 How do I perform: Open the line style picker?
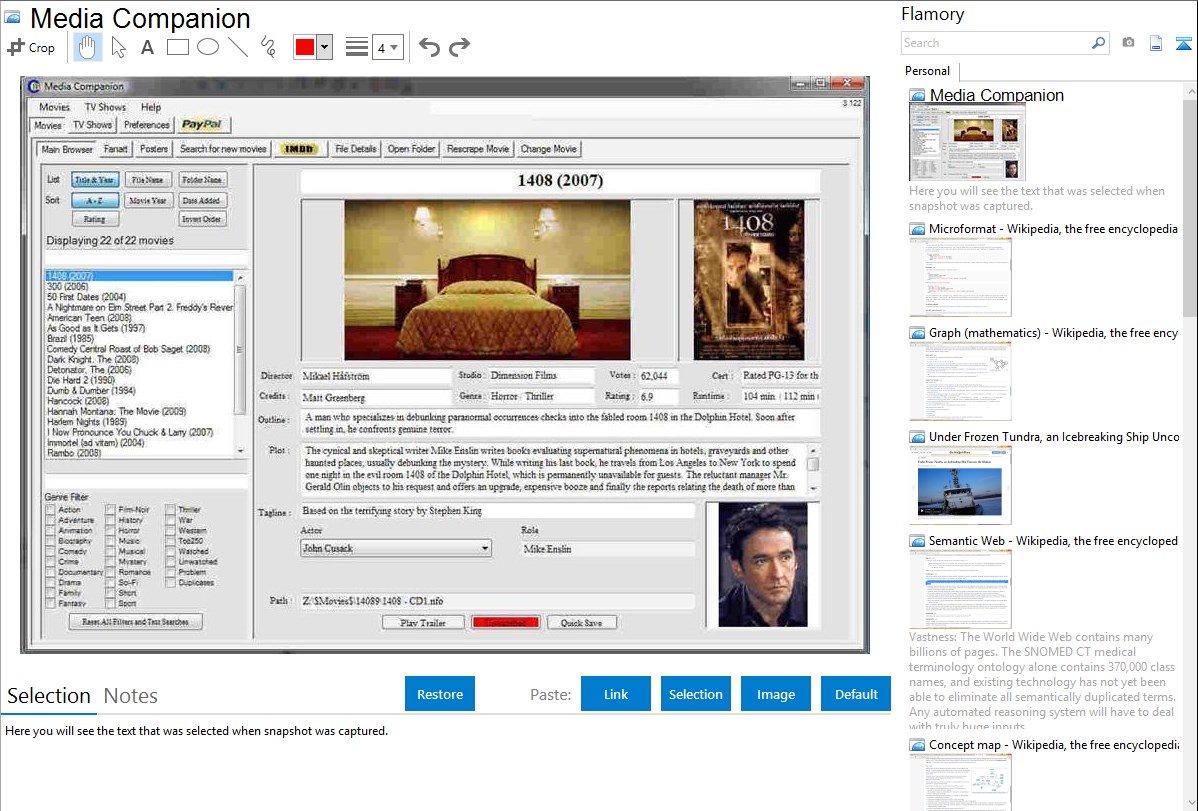pos(356,47)
